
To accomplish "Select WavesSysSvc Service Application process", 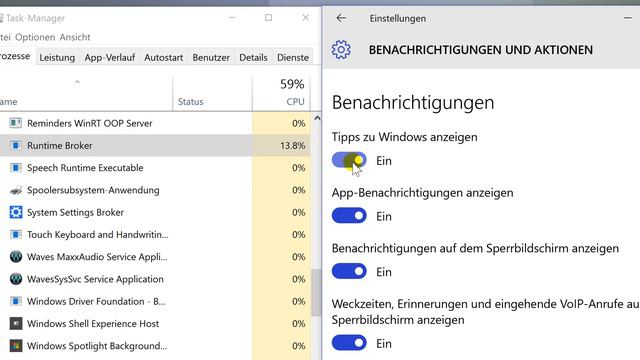I will pyautogui.click(x=155, y=279).
